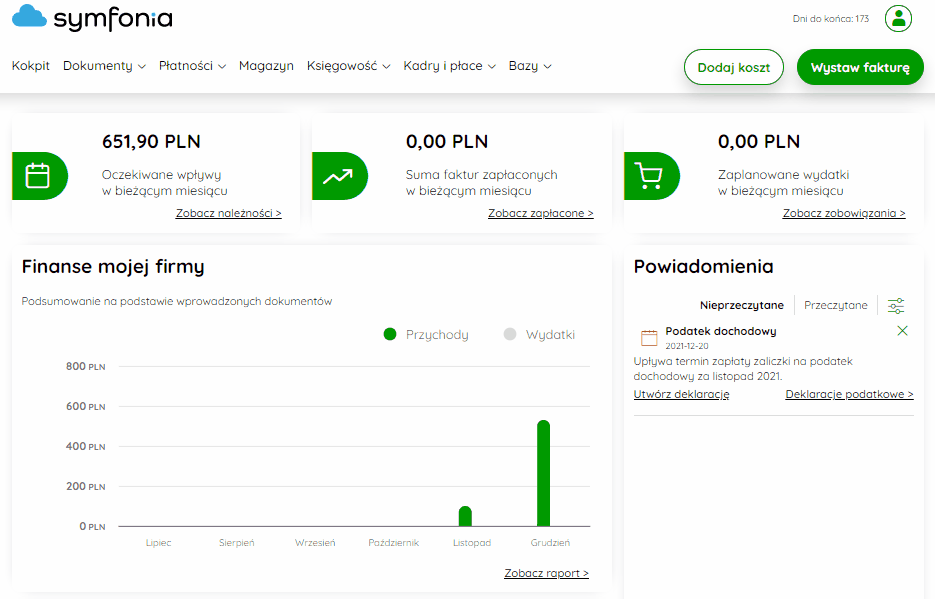The width and height of the screenshot is (935, 599).
Task: Click the shopping cart icon on planned expenses card
Action: coord(651,176)
